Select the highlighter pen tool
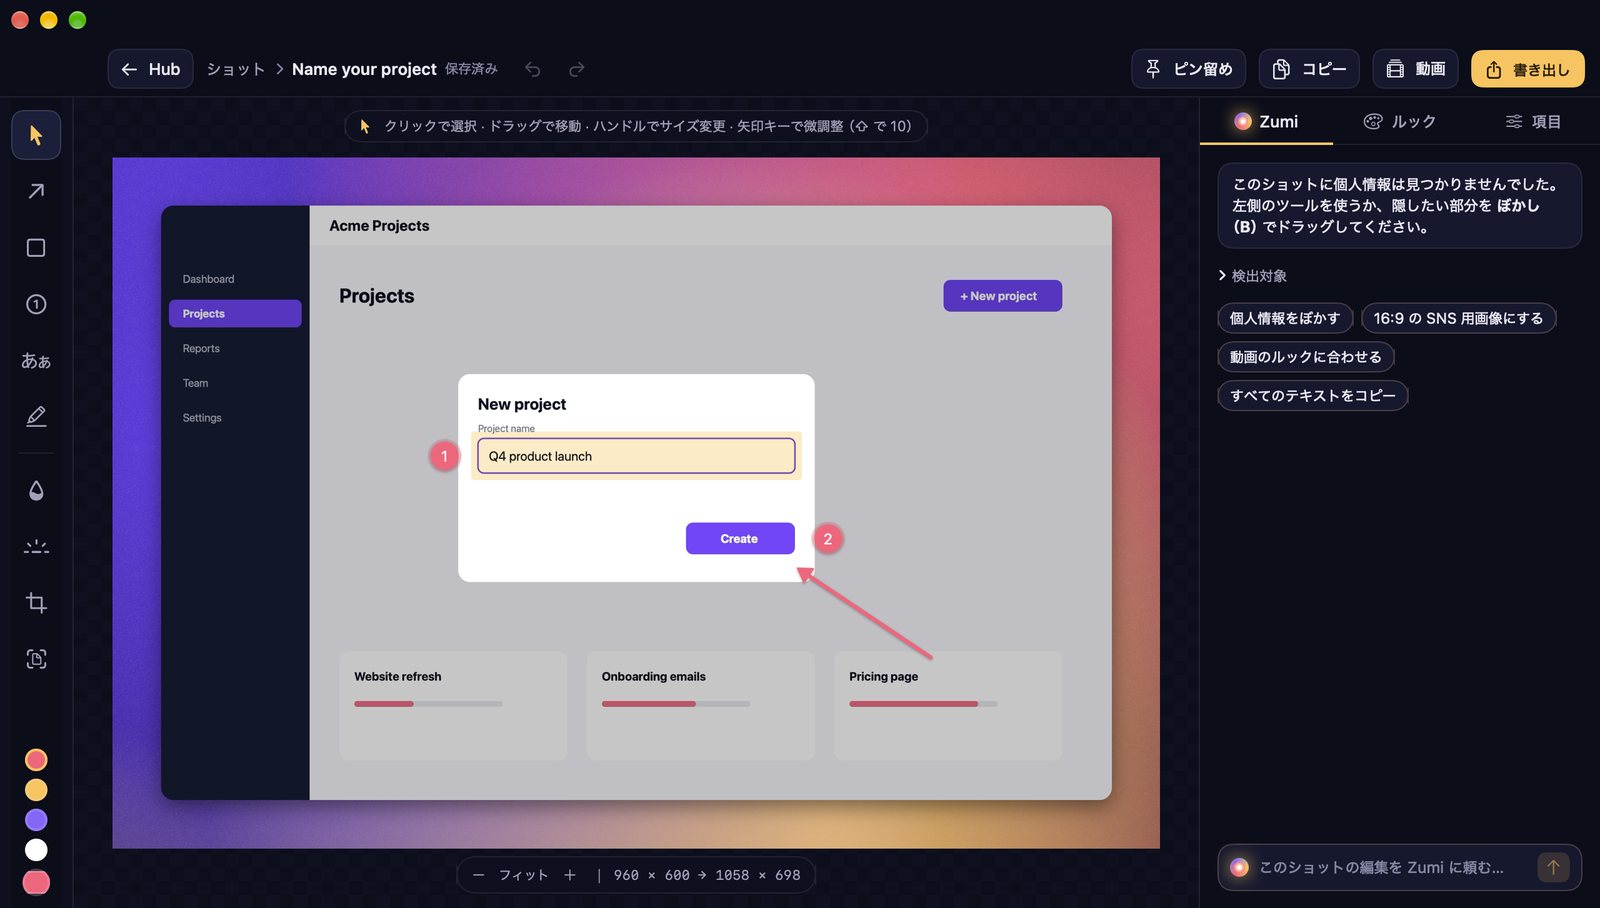This screenshot has width=1600, height=908. tap(36, 416)
